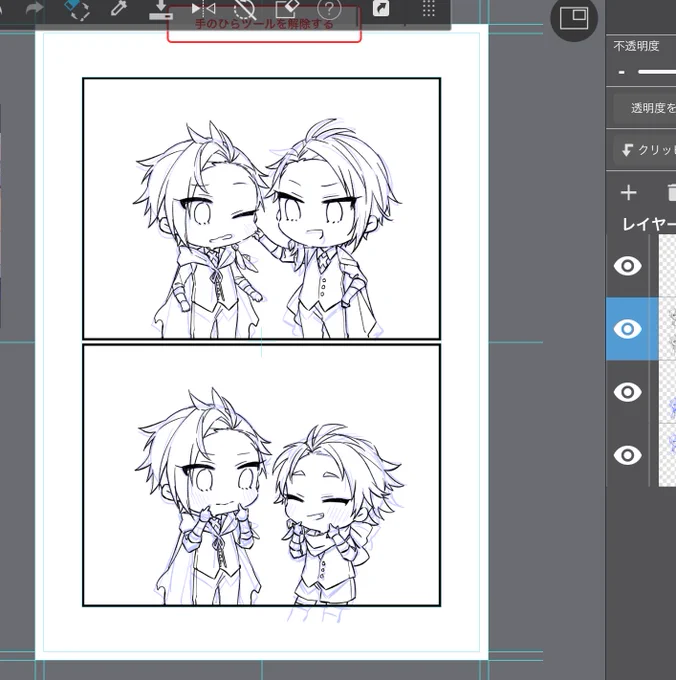Viewport: 676px width, 680px height.
Task: Select the third layer with blue sketch thumbnail
Action: [667, 392]
